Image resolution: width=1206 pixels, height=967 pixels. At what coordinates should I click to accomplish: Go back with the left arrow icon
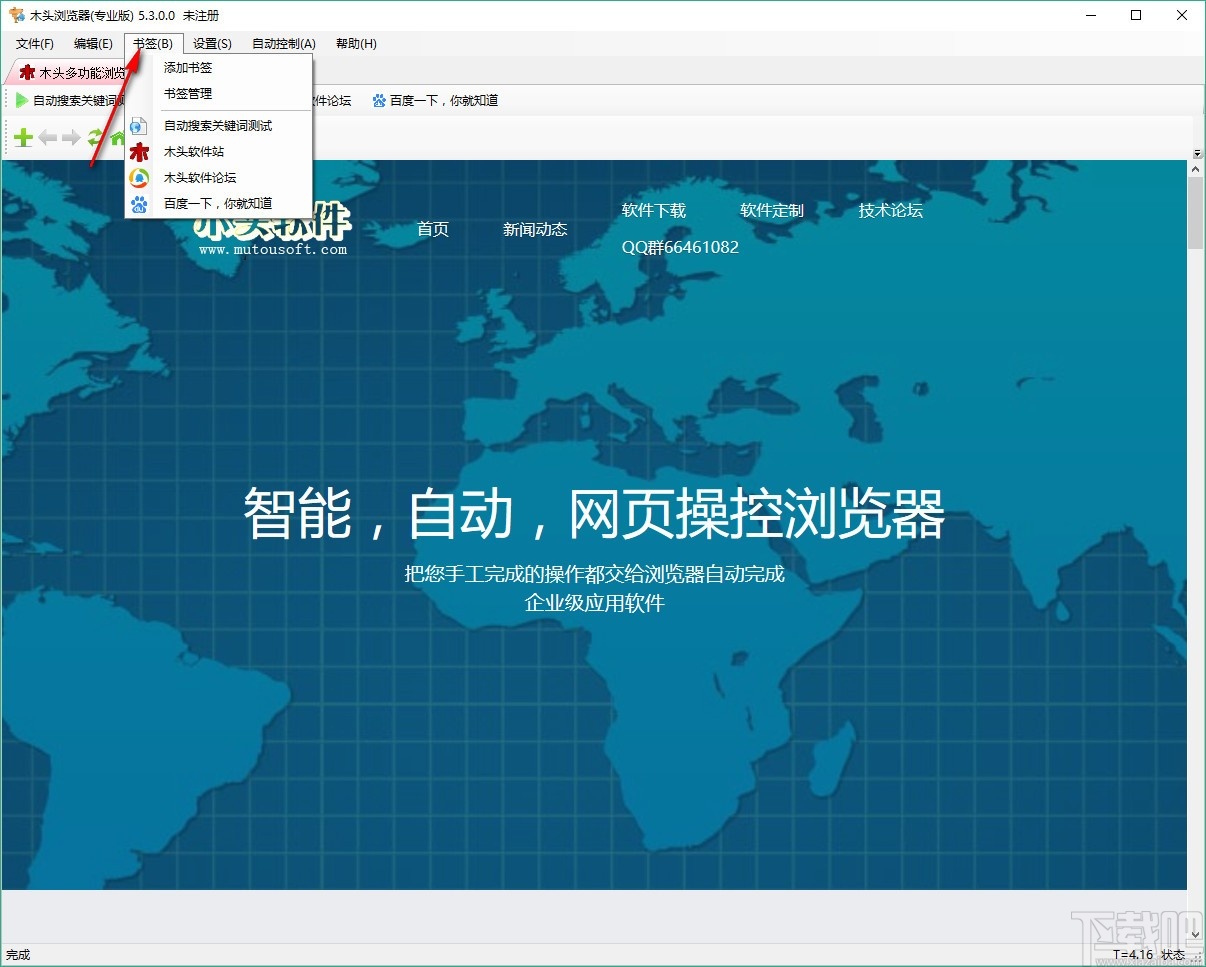click(x=47, y=137)
